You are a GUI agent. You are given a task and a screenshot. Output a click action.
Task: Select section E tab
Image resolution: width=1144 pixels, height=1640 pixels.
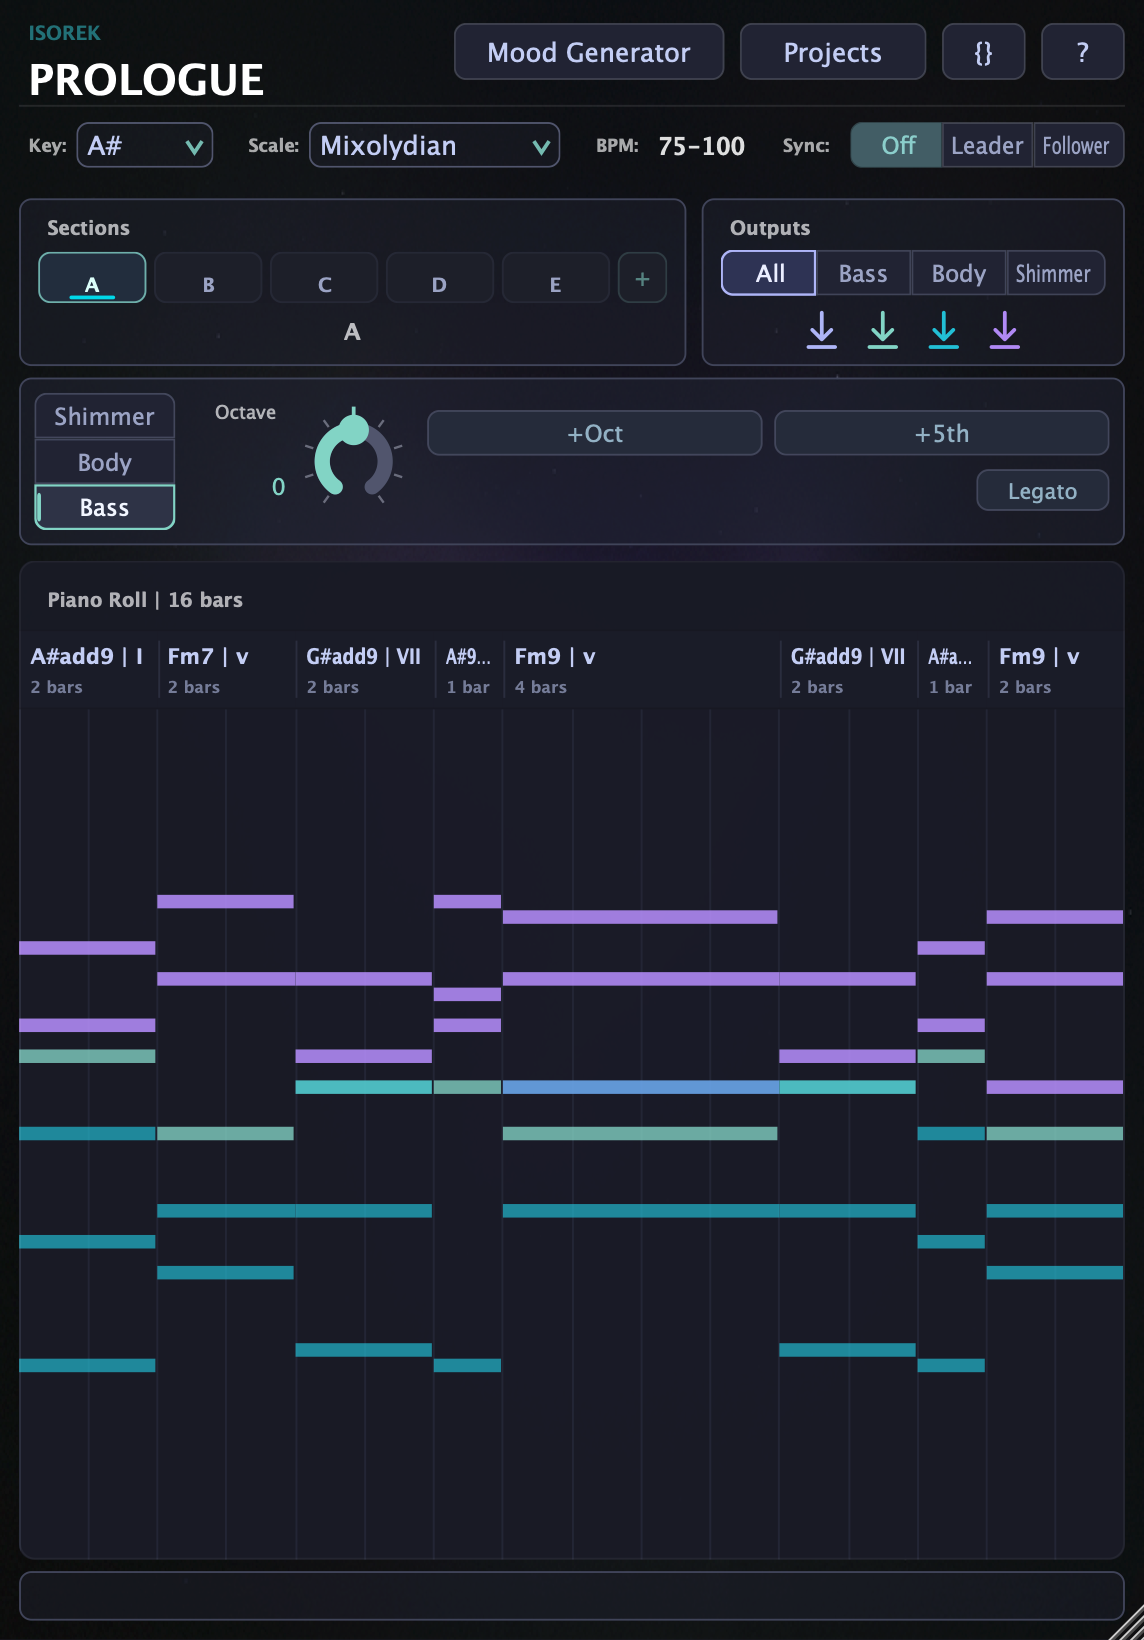556,278
